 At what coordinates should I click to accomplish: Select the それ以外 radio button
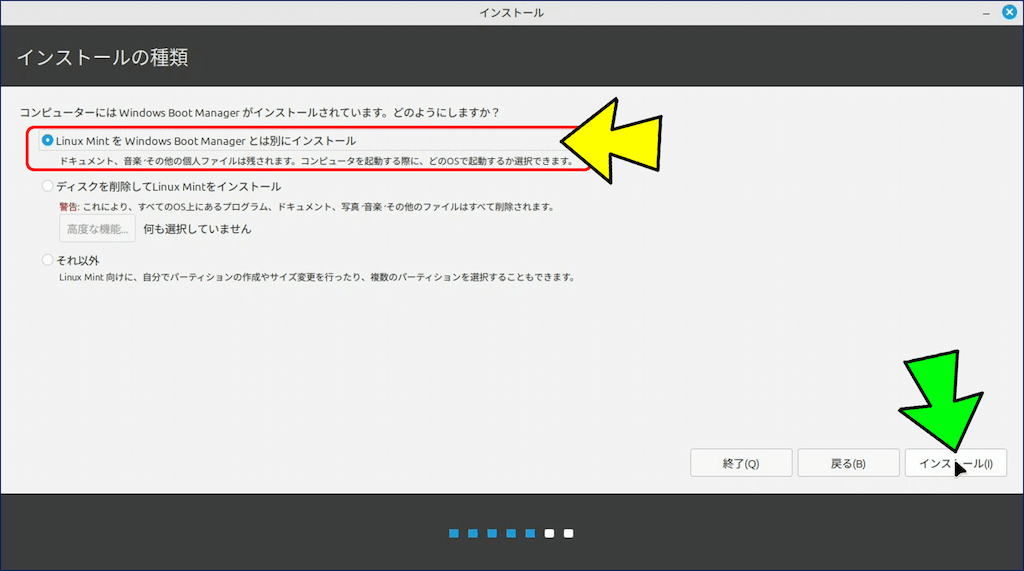pyautogui.click(x=48, y=260)
